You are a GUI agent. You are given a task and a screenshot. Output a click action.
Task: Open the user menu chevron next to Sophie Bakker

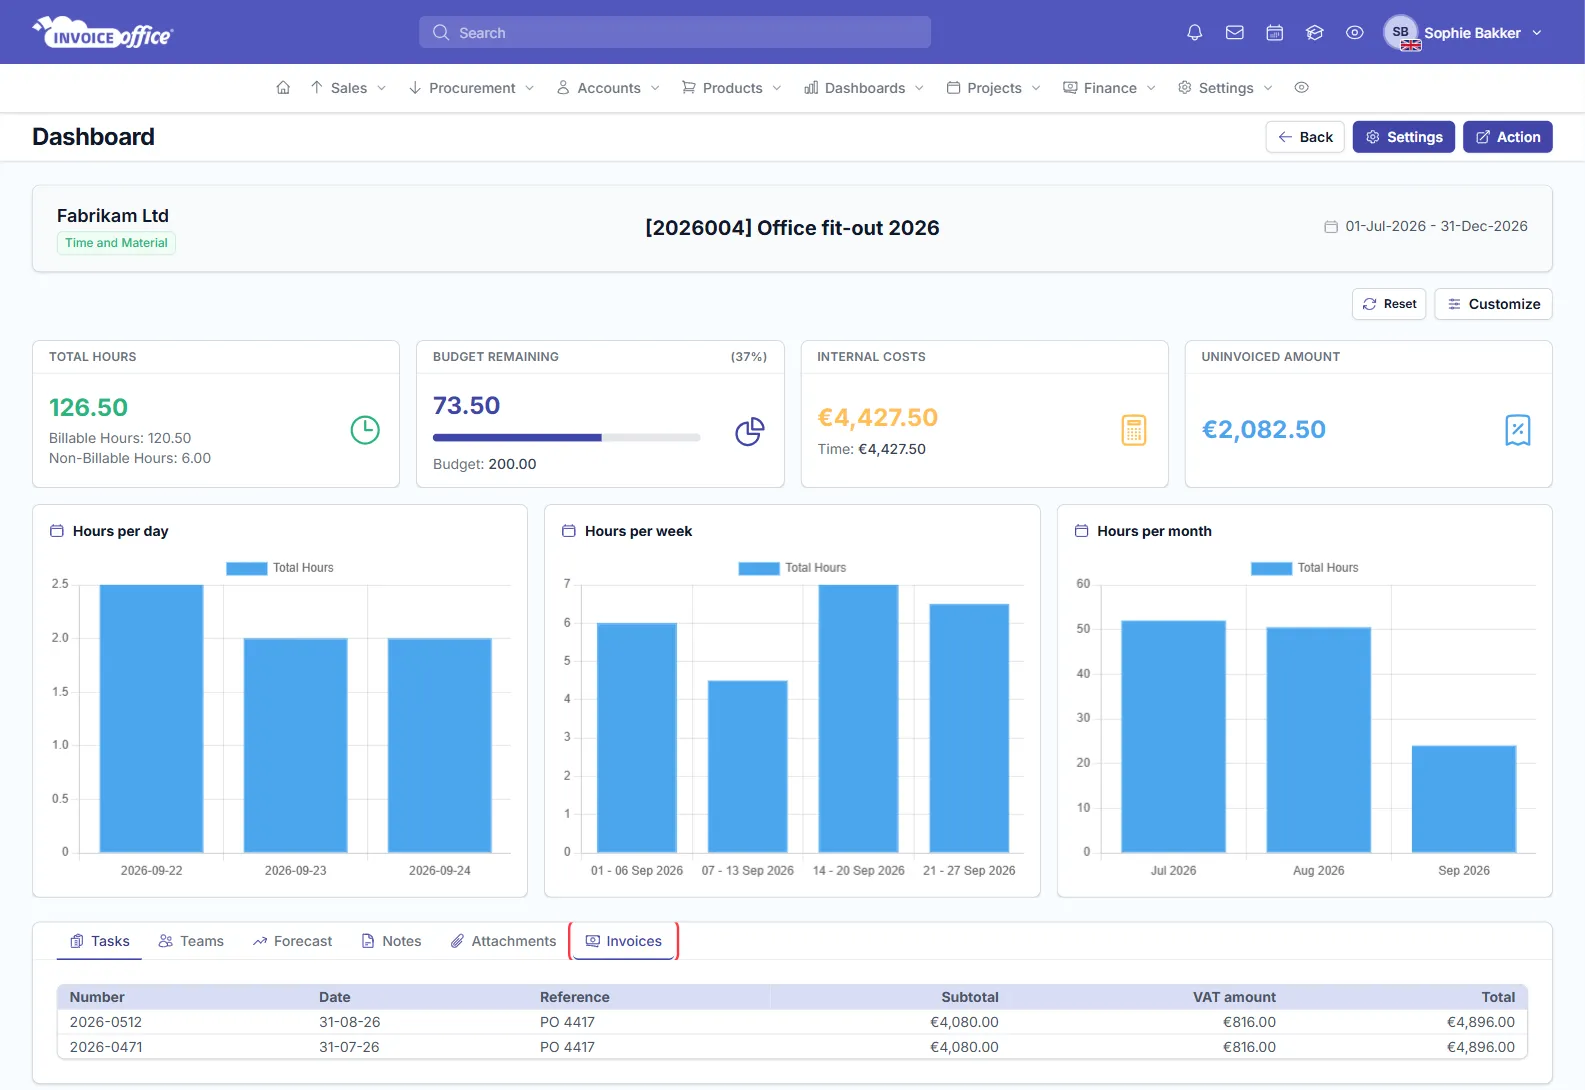tap(1537, 33)
